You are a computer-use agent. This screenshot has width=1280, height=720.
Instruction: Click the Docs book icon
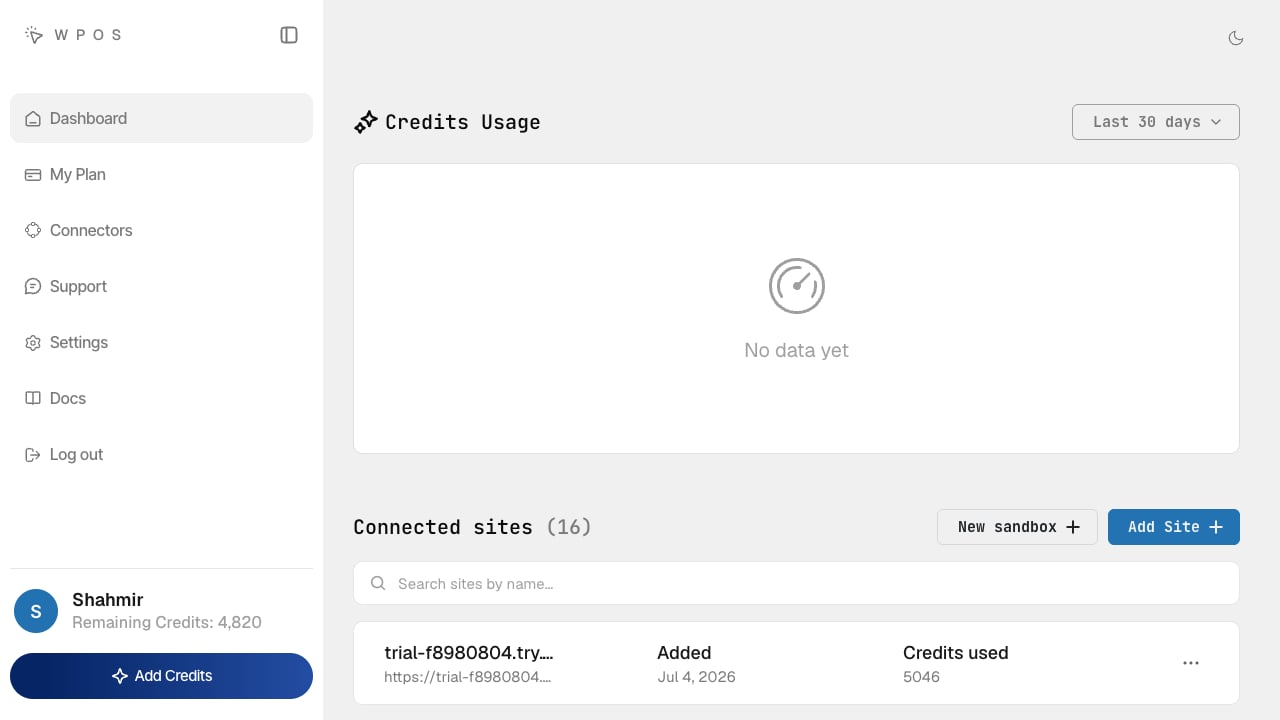pyautogui.click(x=32, y=398)
